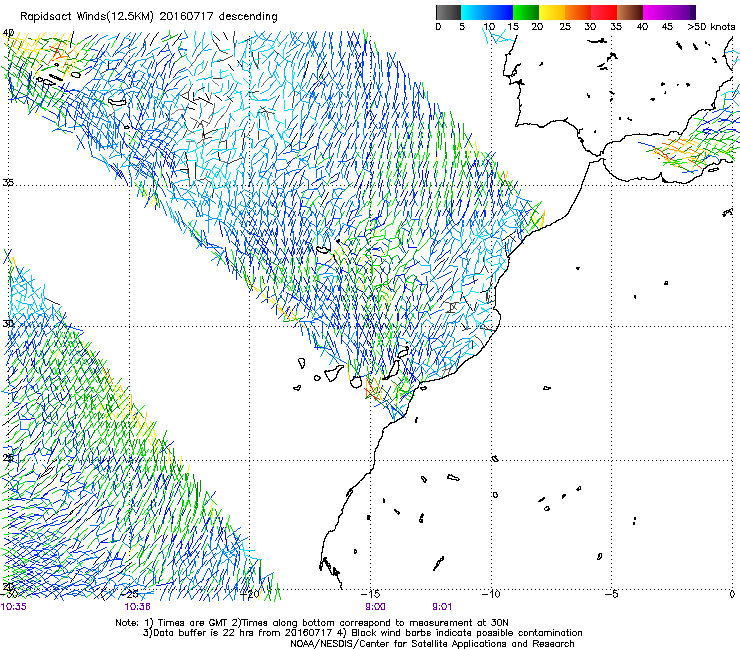
Task: Click the longitude axis label '-15'
Action: point(371,594)
